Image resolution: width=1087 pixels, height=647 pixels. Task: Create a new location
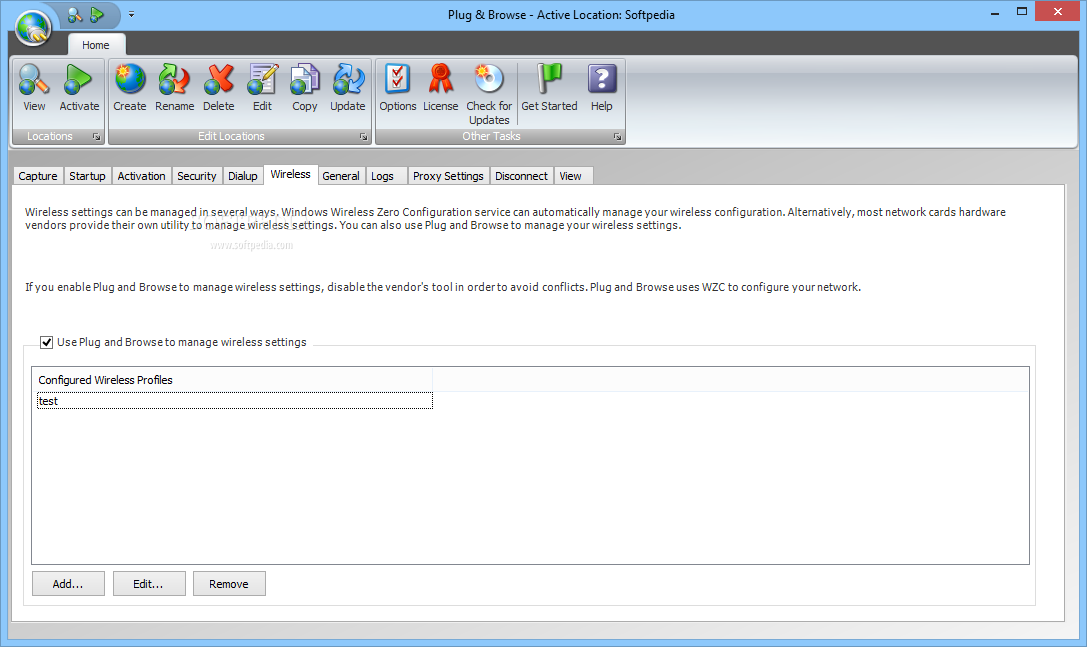130,88
